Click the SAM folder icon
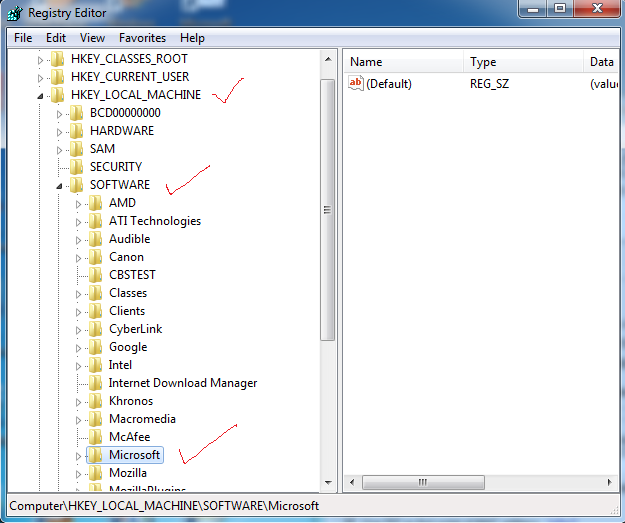 click(x=76, y=149)
